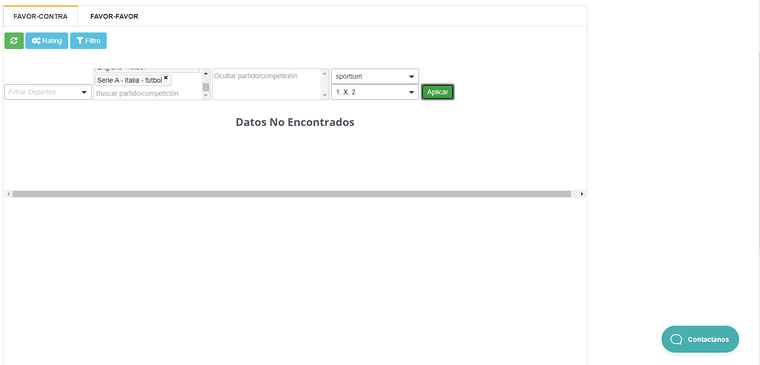The width and height of the screenshot is (760, 365).
Task: Open the Contactanos chat widget
Action: point(700,339)
